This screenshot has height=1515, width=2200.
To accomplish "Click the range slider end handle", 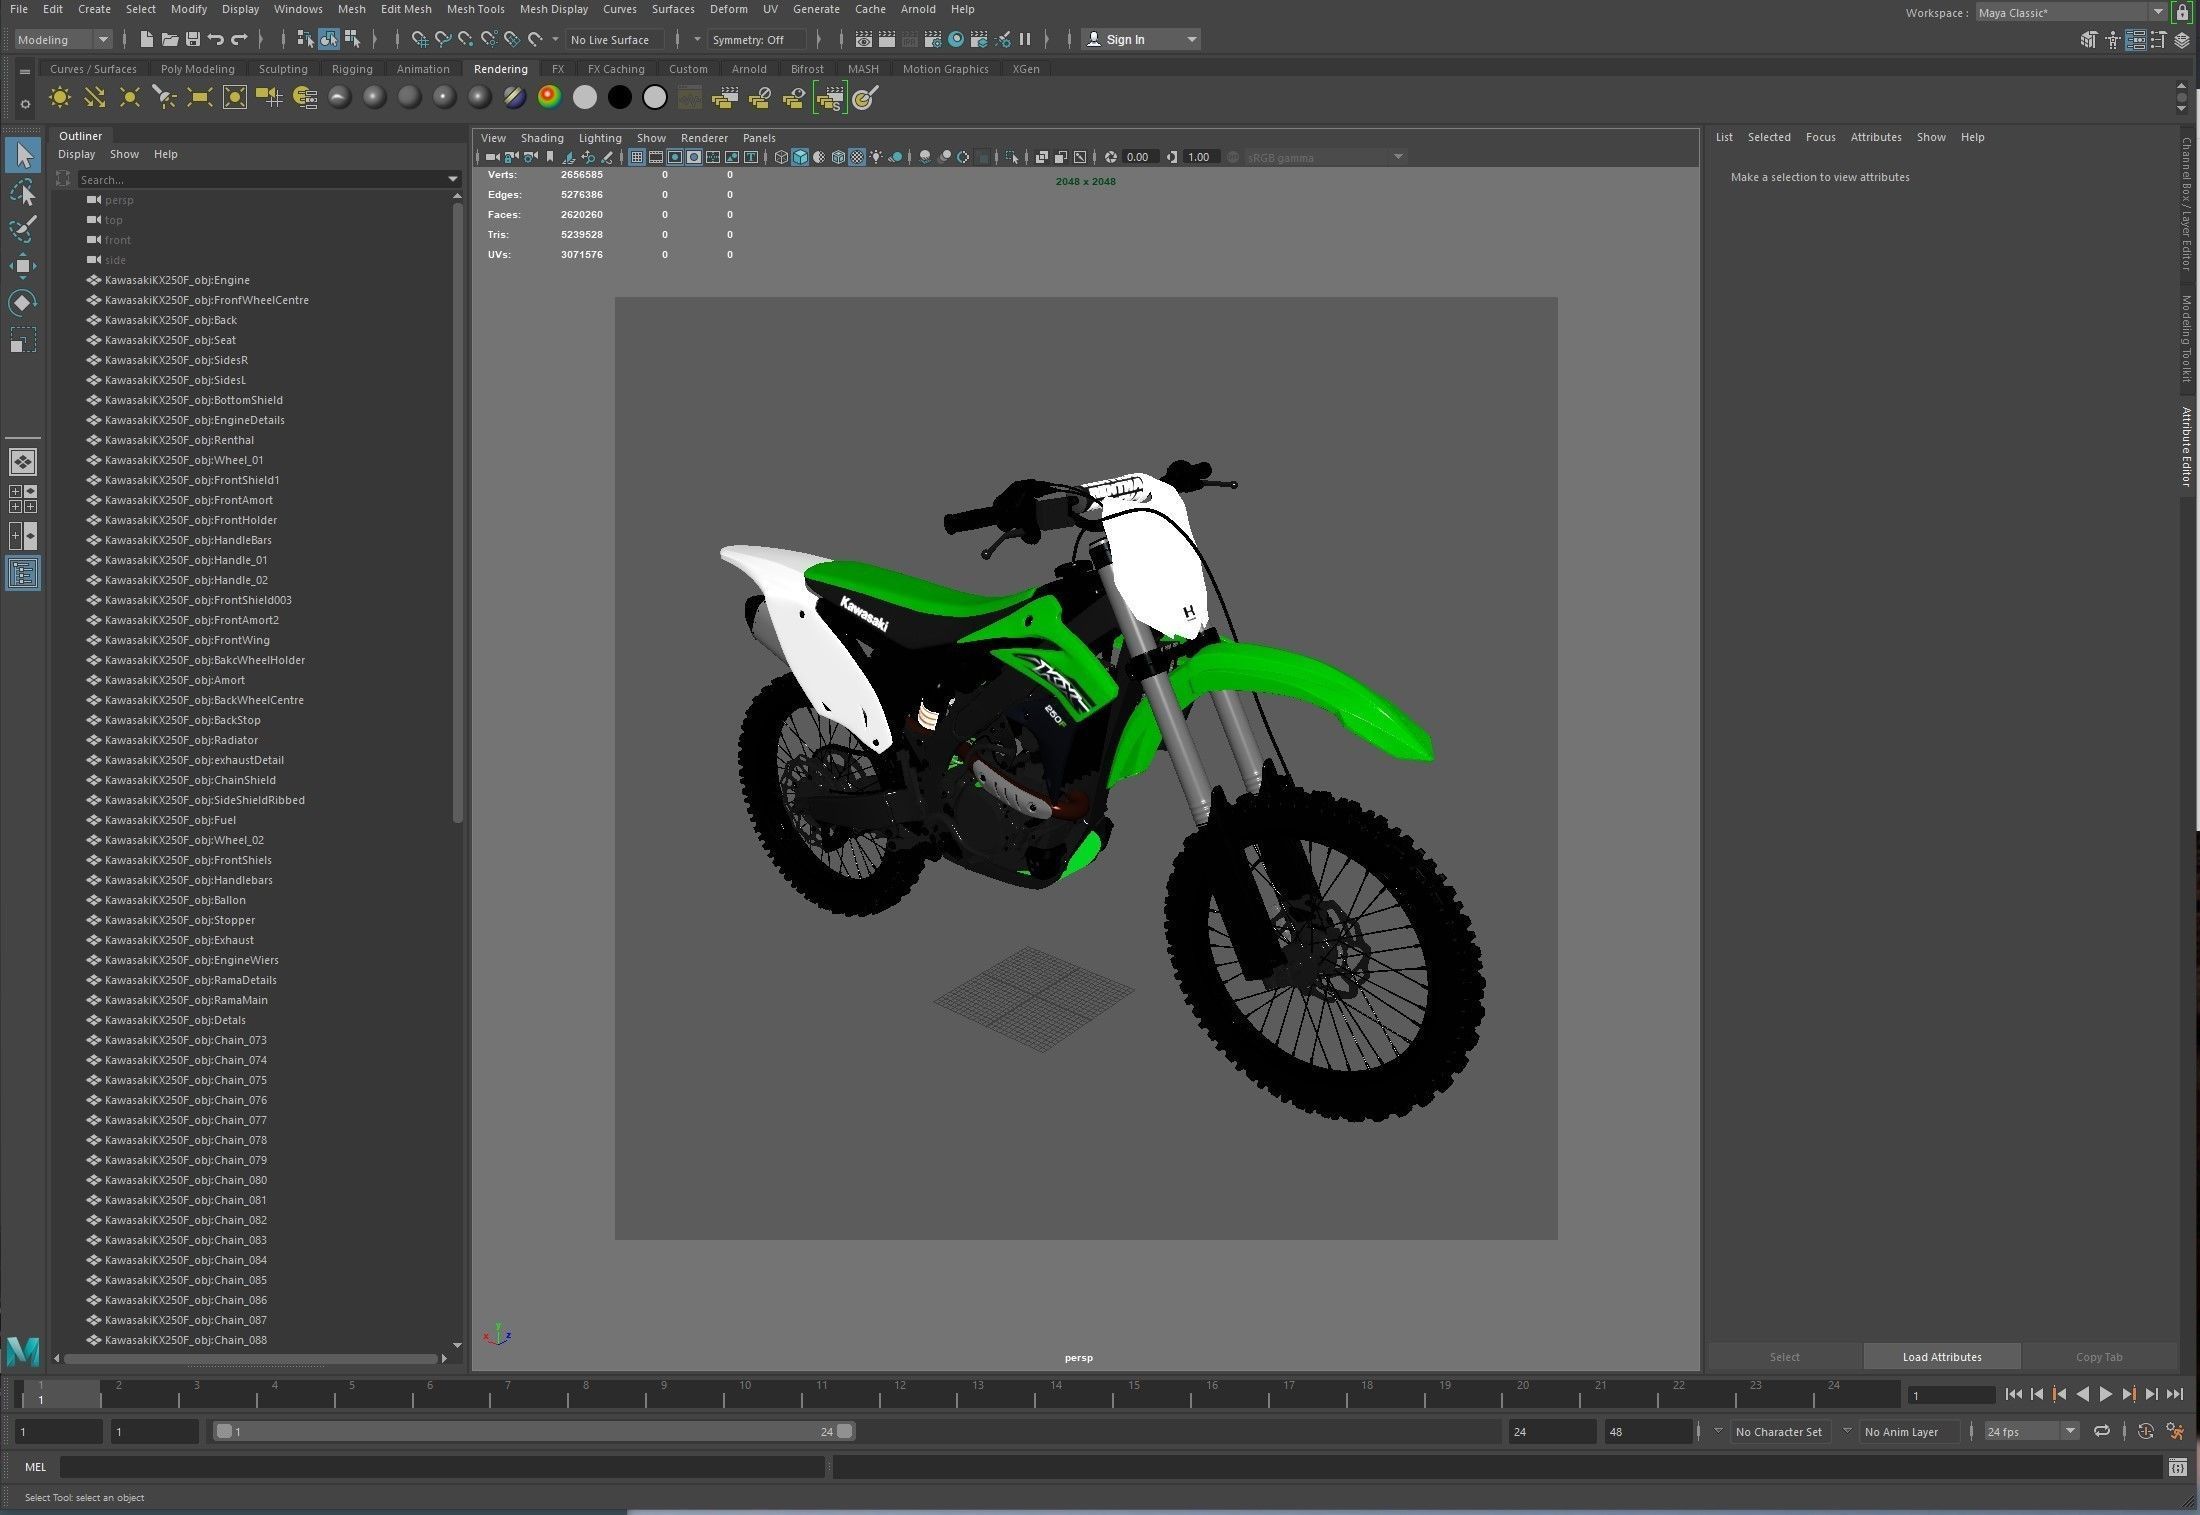I will coord(845,1431).
